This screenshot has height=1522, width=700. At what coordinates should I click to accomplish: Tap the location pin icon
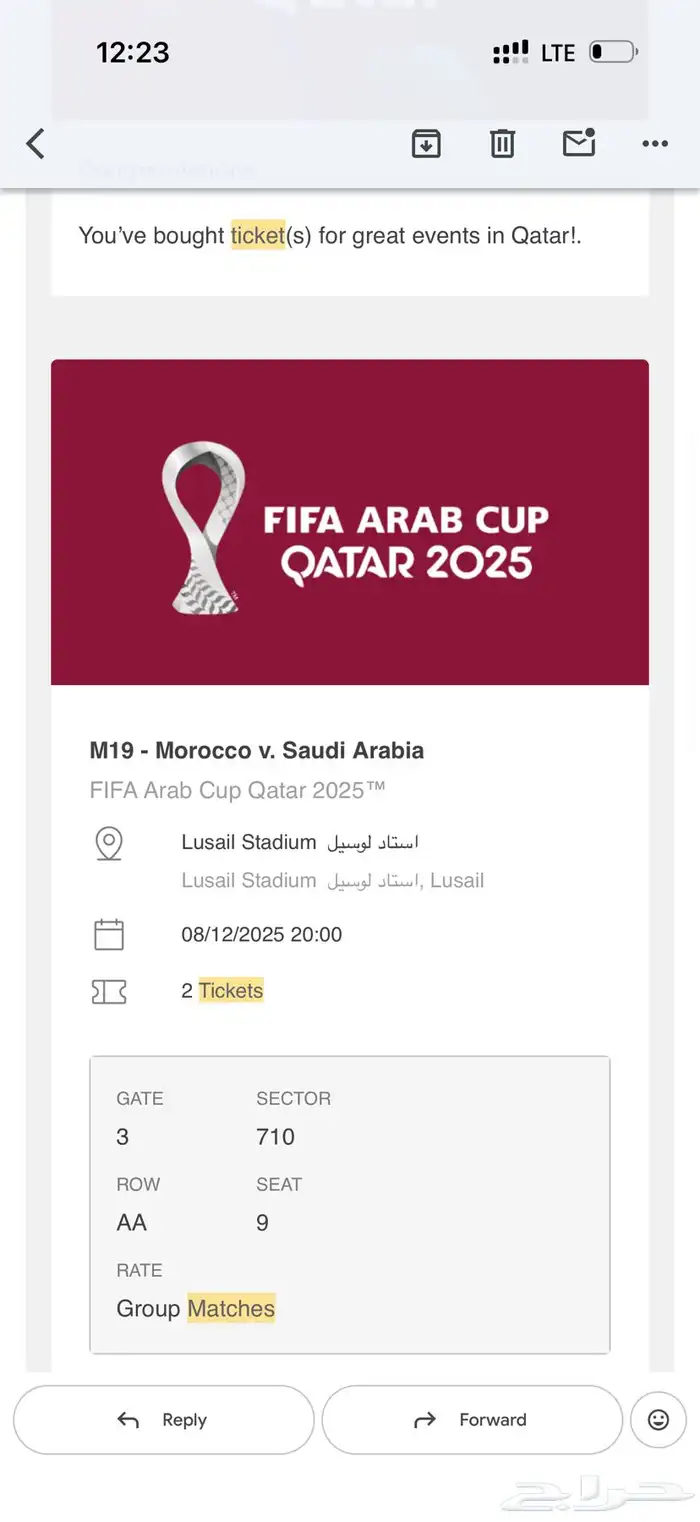[109, 843]
